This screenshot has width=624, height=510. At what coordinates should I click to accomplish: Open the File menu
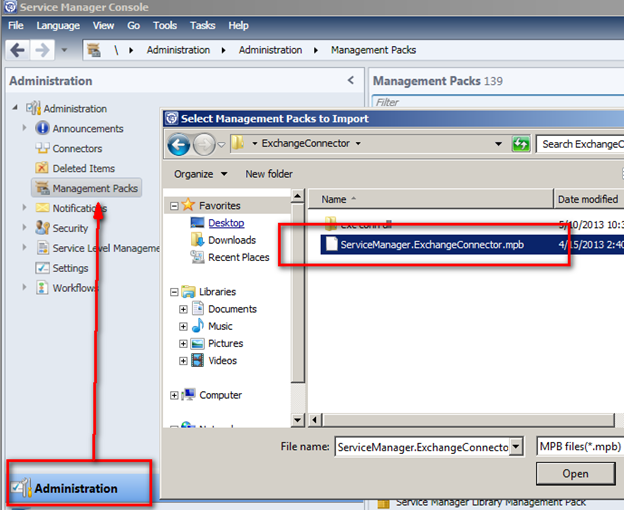(x=16, y=25)
